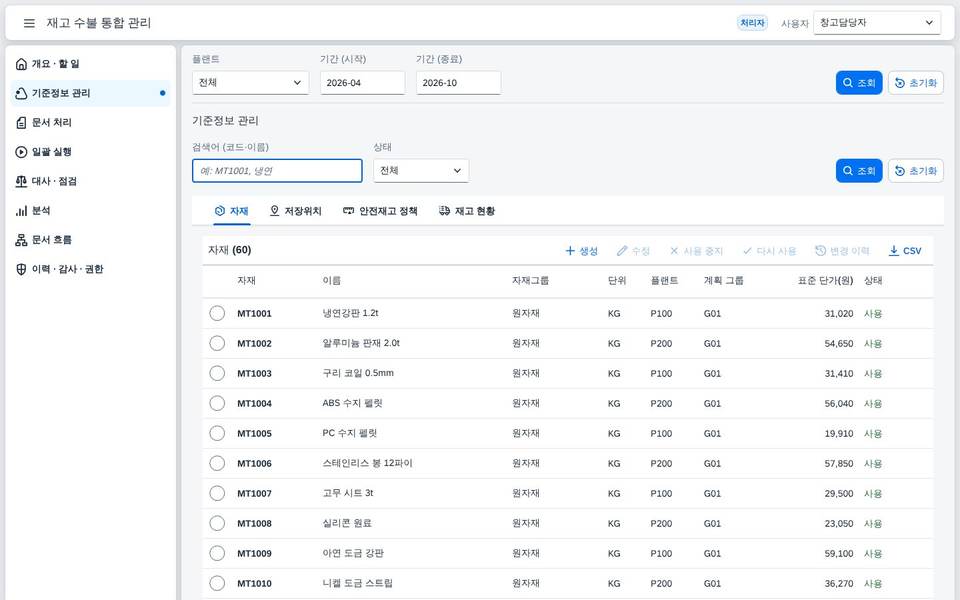Click the 표준 단가(원) column header

(825, 281)
